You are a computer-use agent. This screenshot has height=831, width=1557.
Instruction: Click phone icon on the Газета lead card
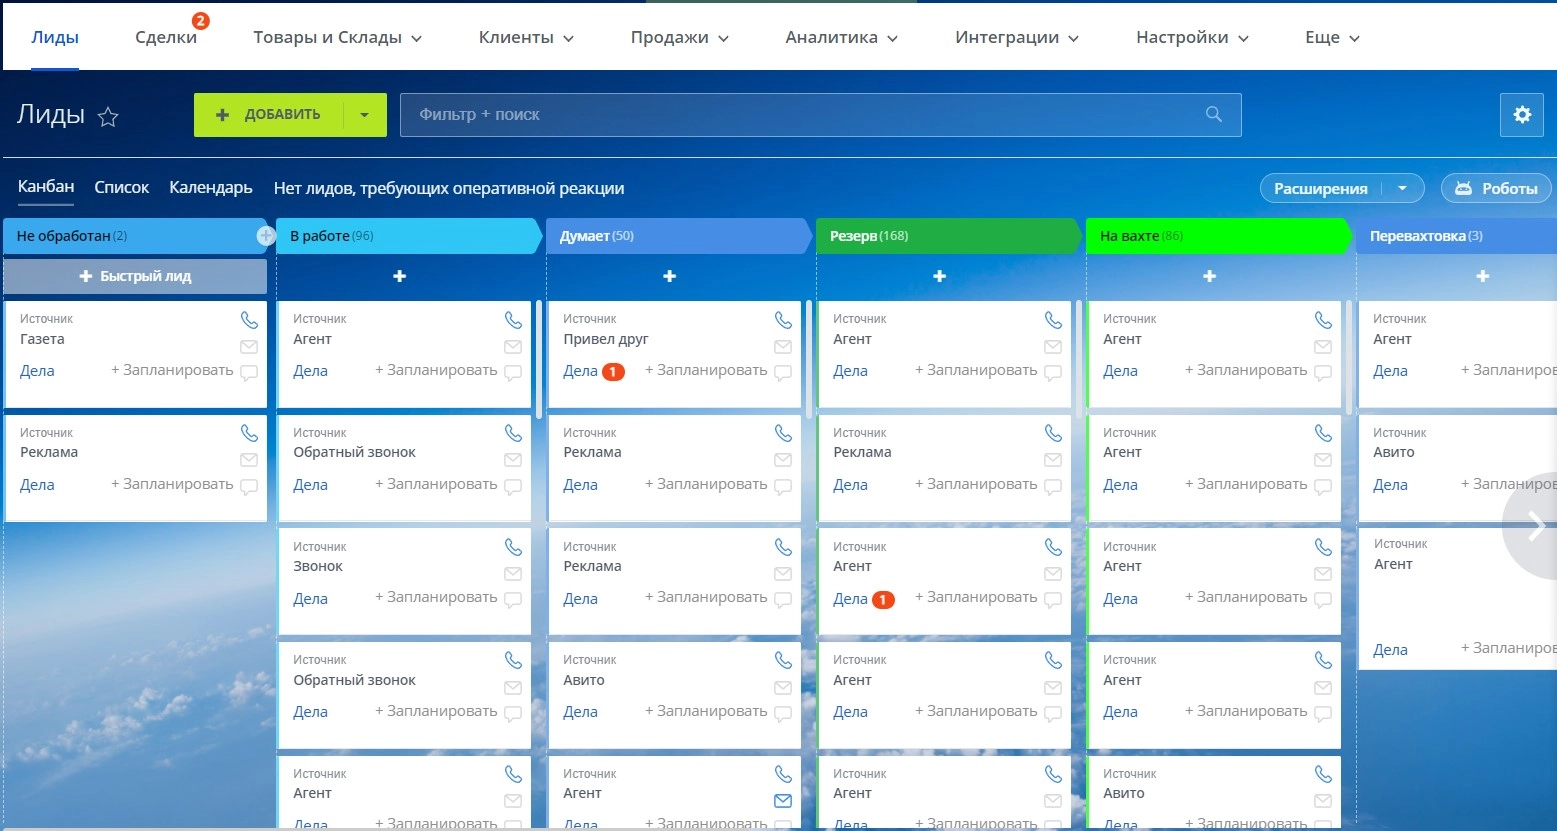[x=249, y=320]
